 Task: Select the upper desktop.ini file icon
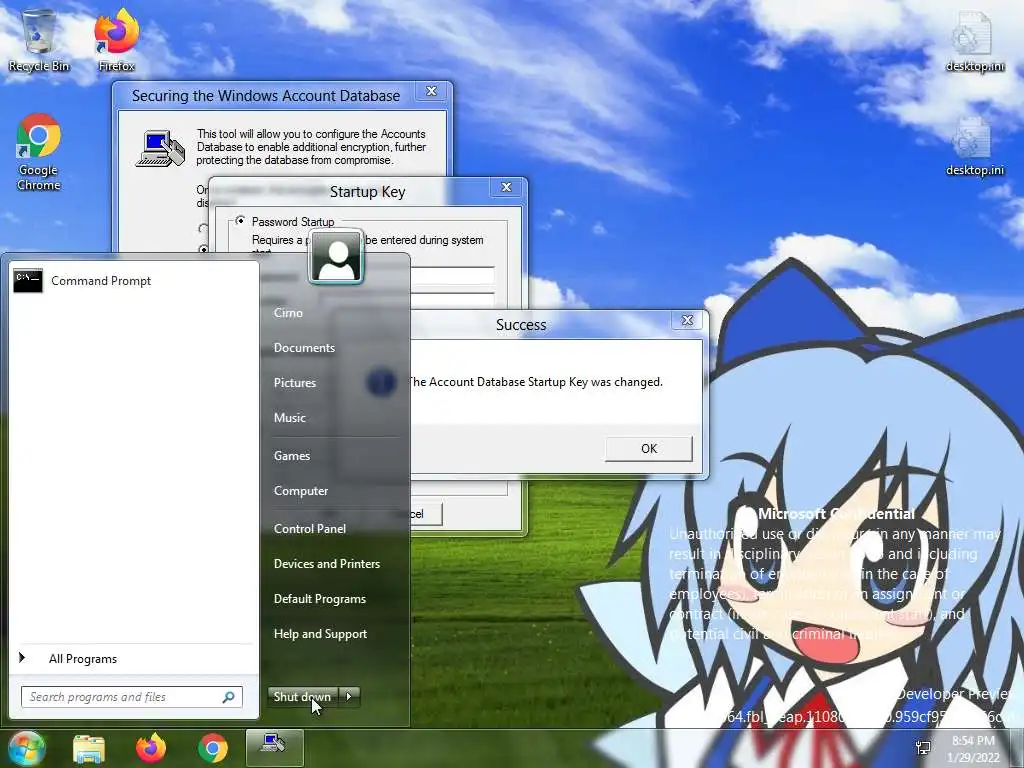coord(975,40)
